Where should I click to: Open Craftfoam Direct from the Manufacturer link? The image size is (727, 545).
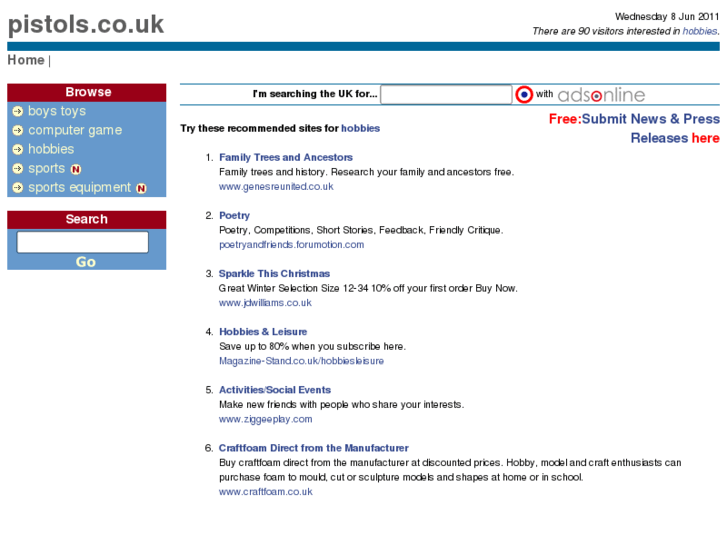click(313, 448)
